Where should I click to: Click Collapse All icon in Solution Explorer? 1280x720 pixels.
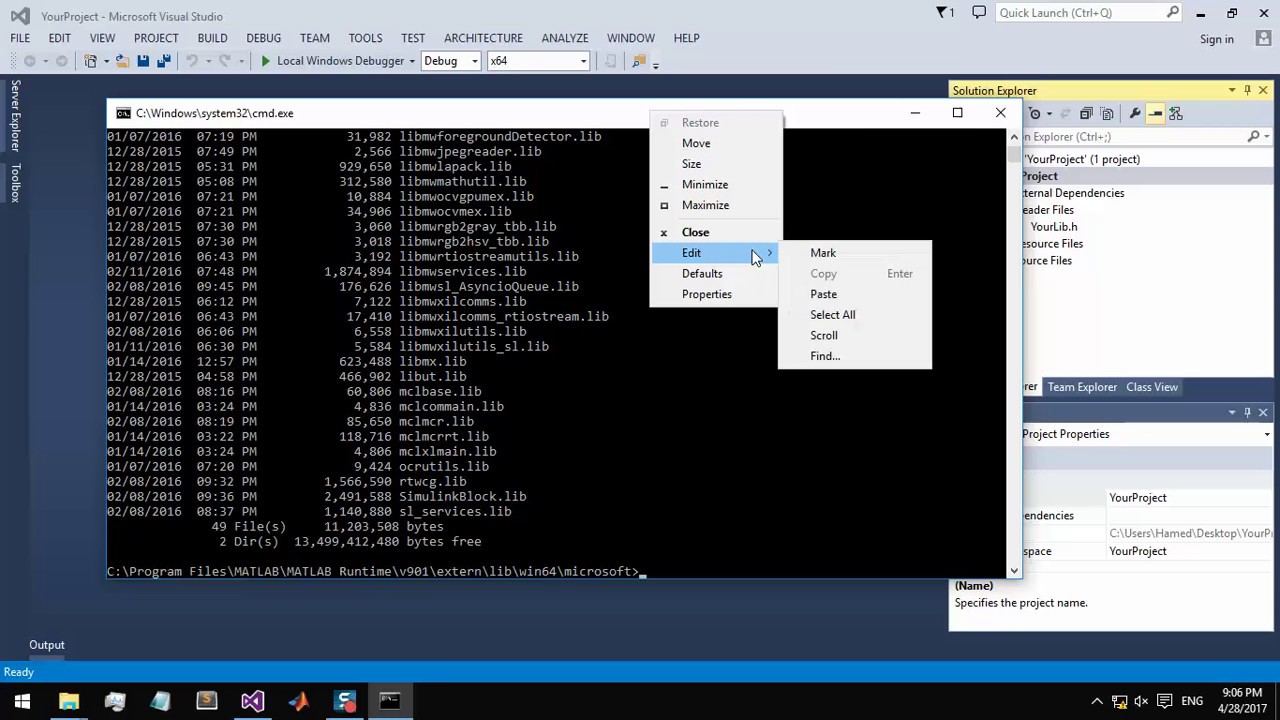tap(1086, 114)
